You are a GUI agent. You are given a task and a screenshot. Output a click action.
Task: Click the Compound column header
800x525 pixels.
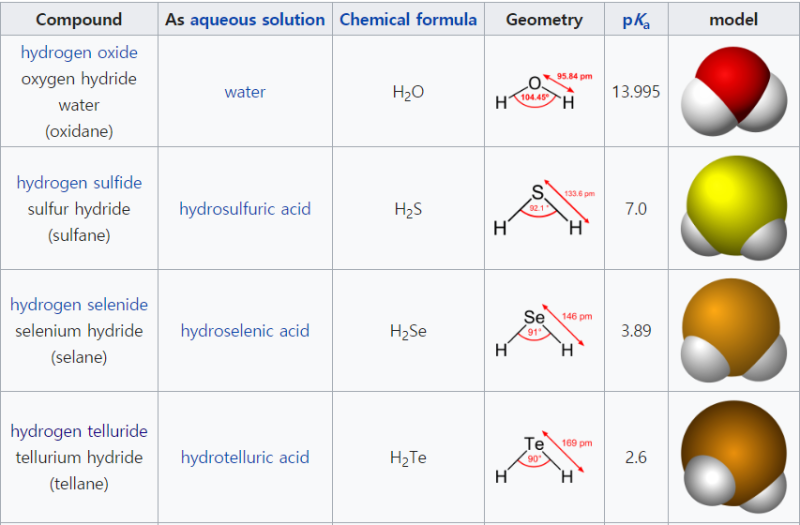click(79, 19)
